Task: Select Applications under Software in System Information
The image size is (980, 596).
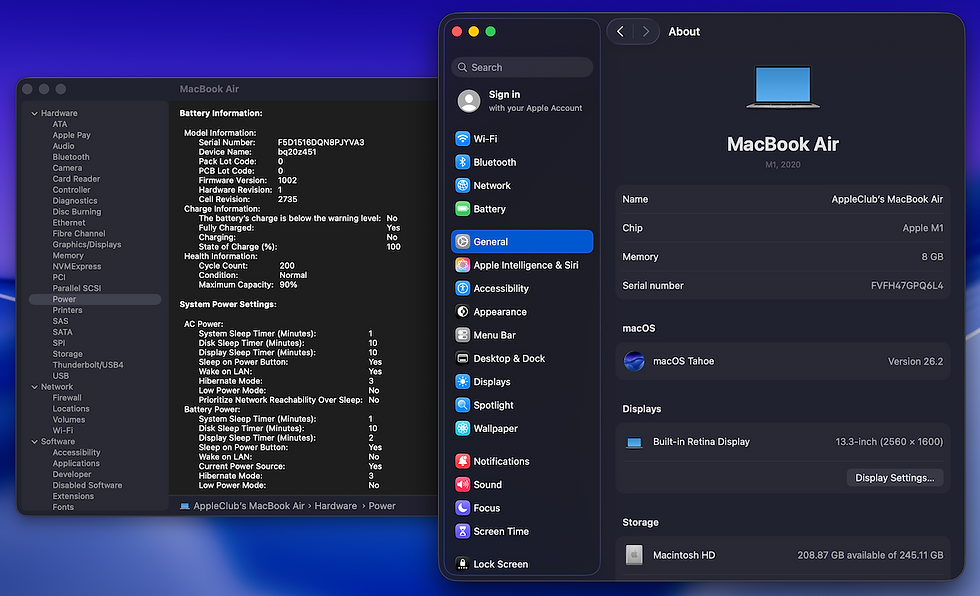Action: click(76, 463)
